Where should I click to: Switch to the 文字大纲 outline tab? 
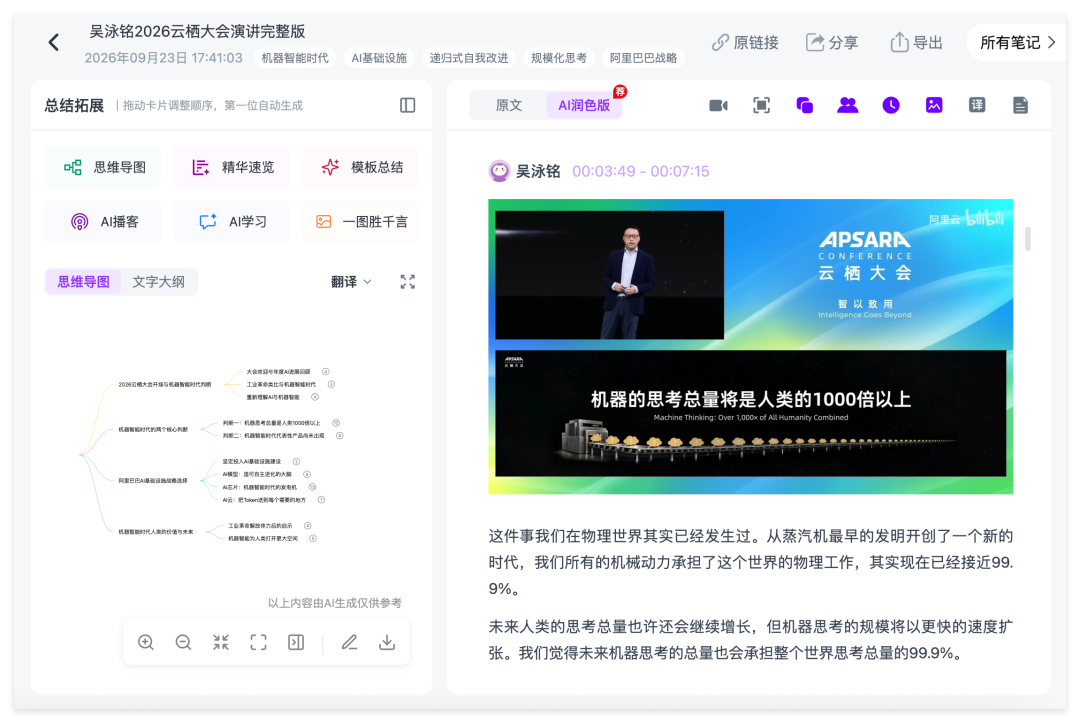tap(158, 282)
